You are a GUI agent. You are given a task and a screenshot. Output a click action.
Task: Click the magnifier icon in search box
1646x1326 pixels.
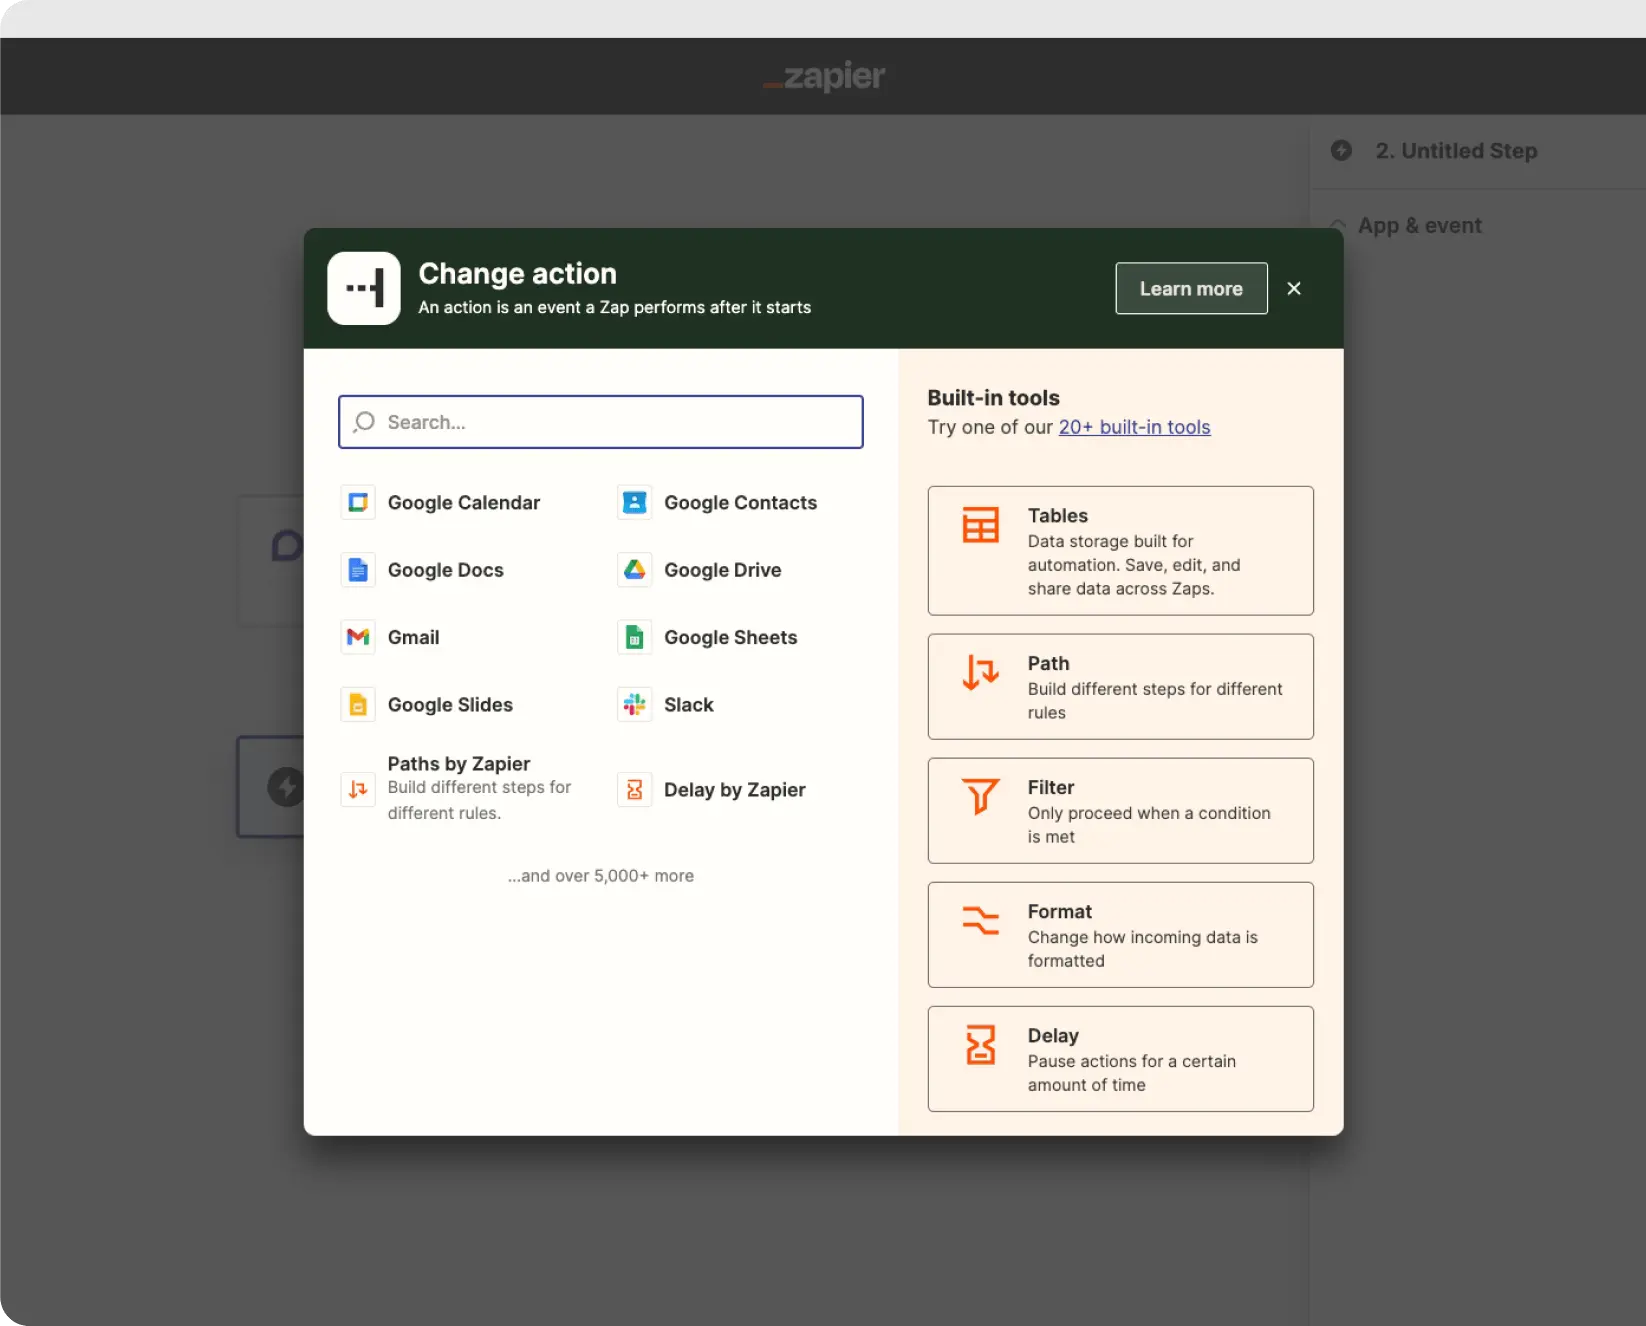pos(364,422)
